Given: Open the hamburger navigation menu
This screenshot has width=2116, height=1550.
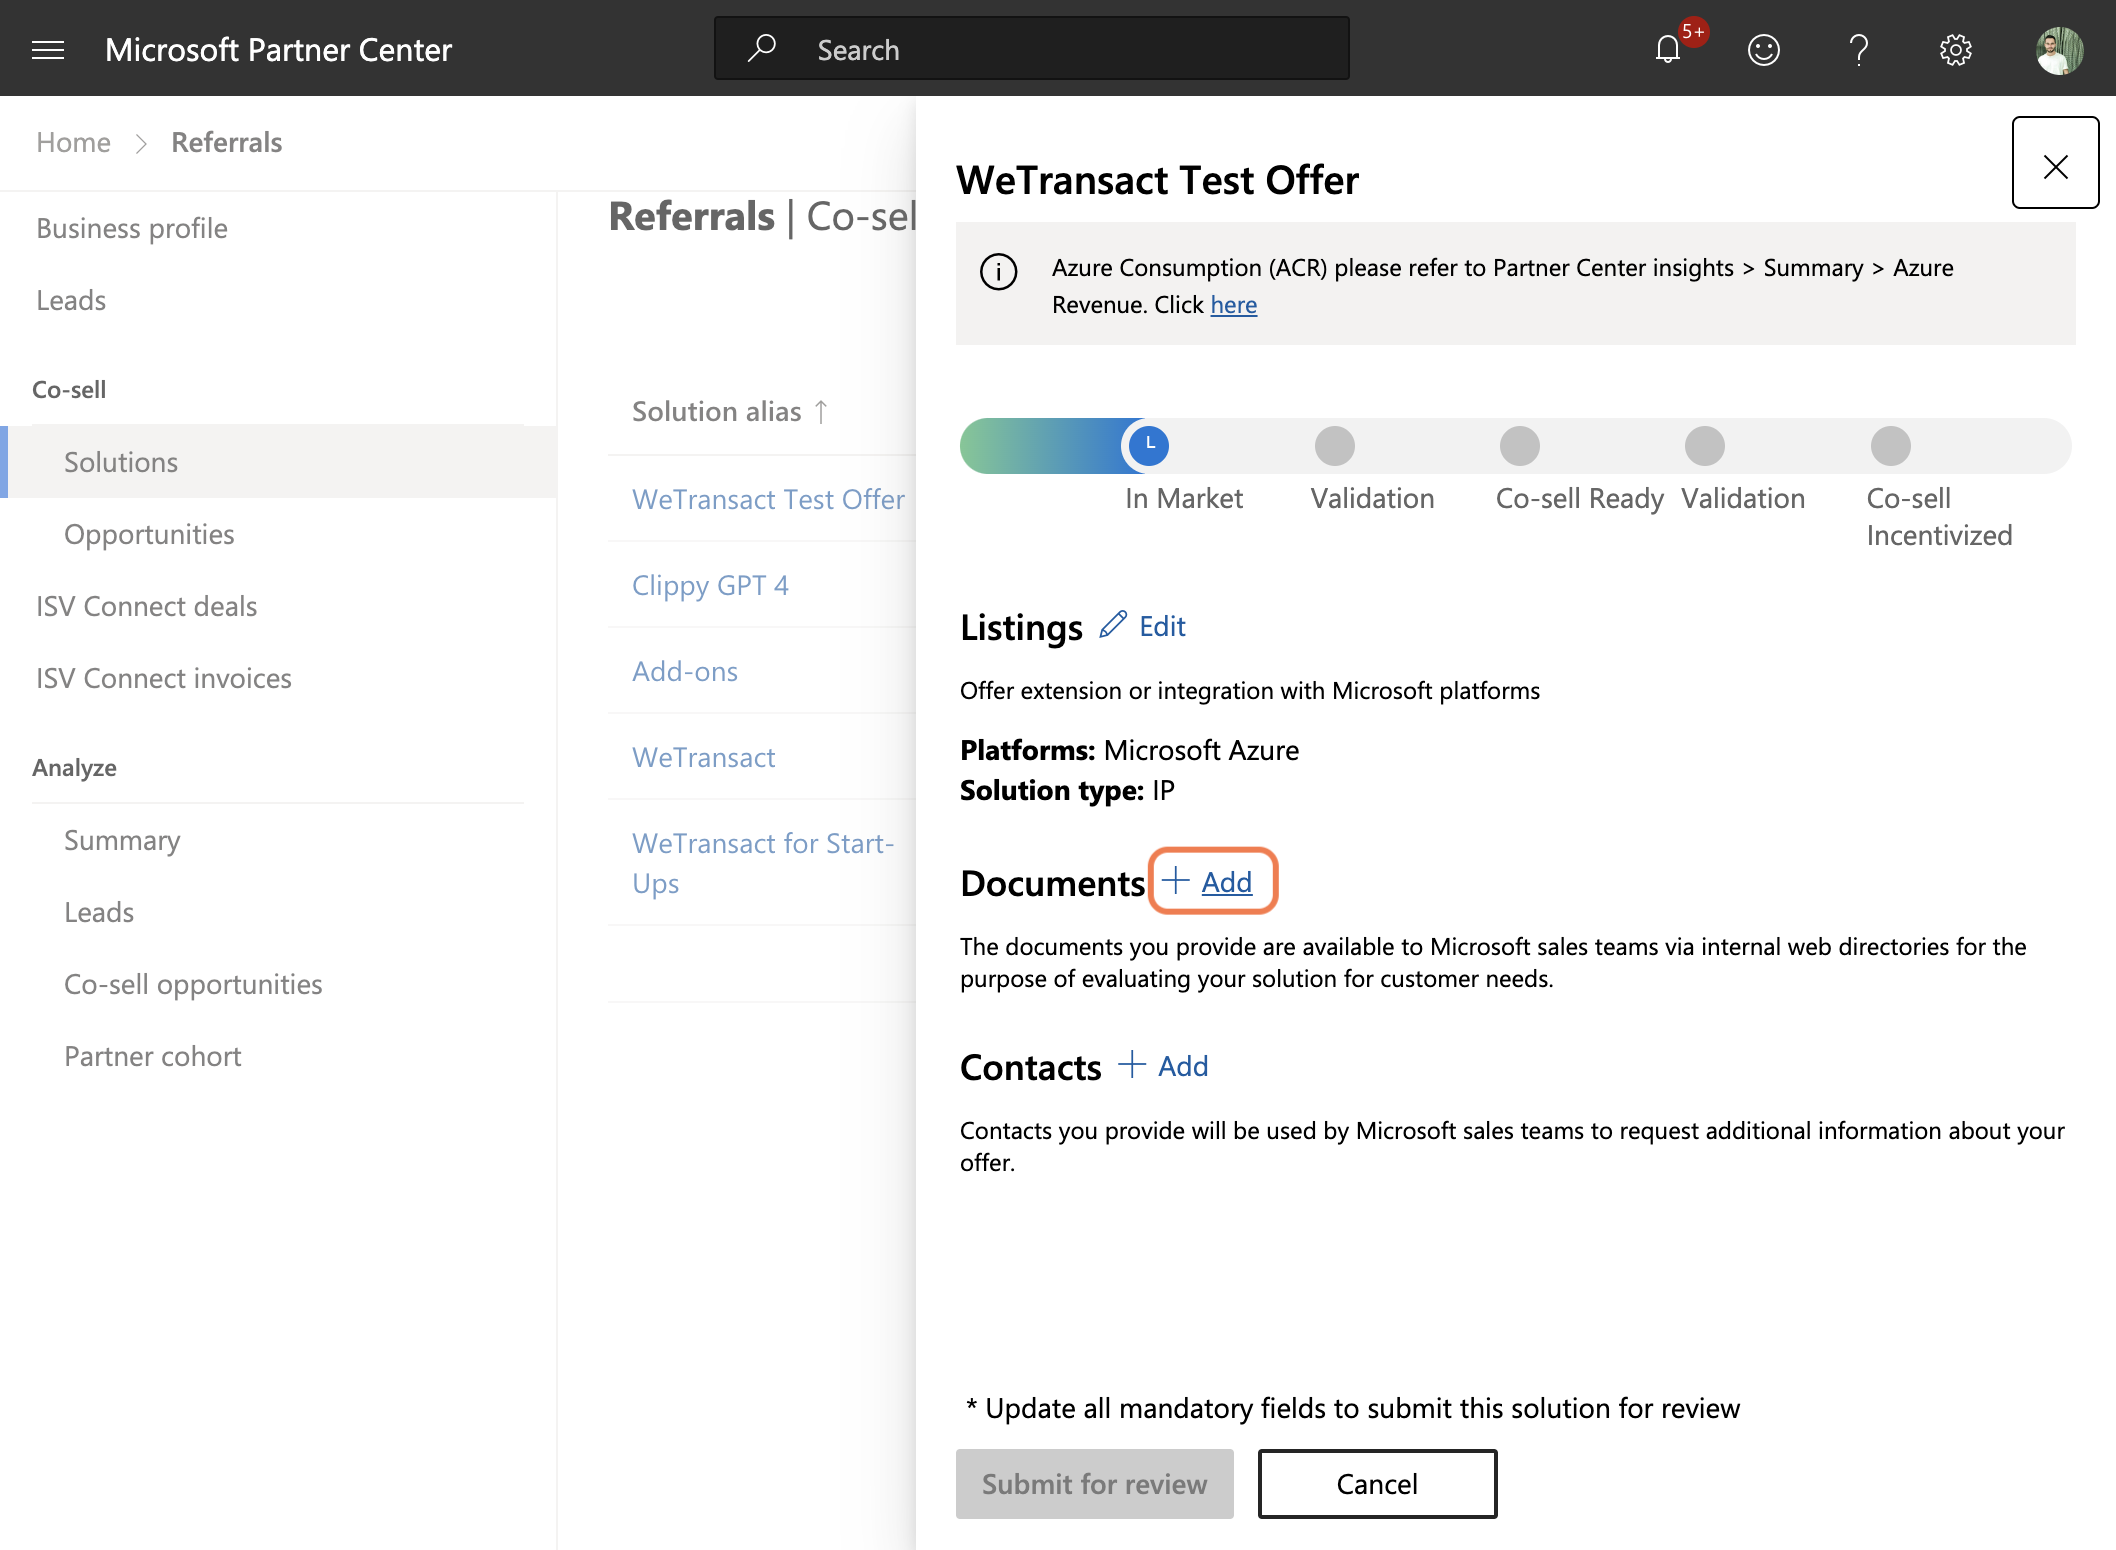Looking at the screenshot, I should click(x=48, y=50).
